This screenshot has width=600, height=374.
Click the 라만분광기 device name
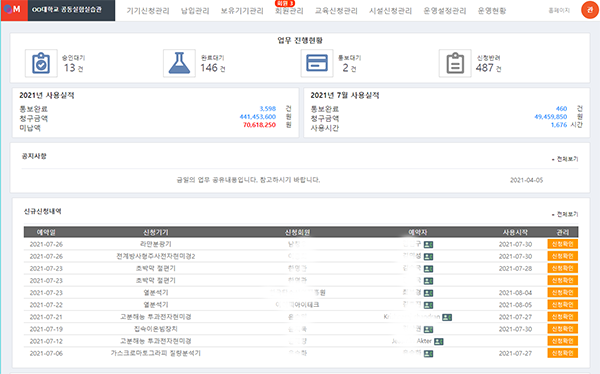(x=156, y=244)
